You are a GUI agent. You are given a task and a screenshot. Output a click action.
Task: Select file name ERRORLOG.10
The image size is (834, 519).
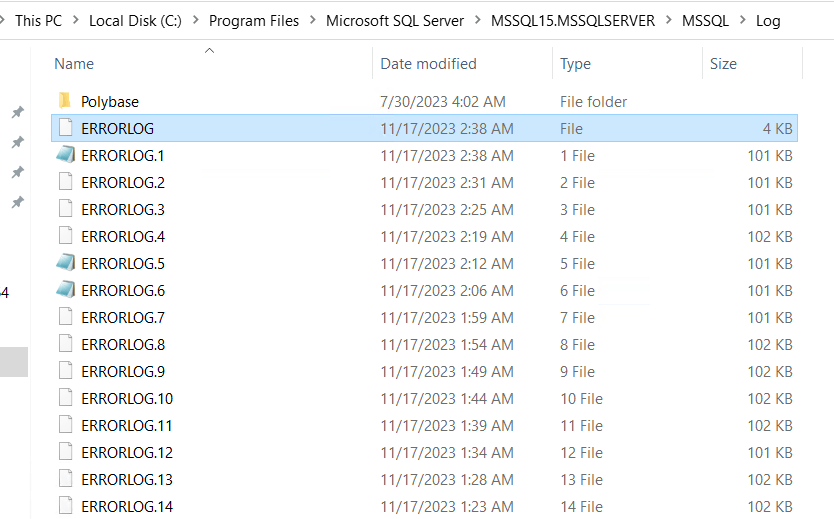127,399
